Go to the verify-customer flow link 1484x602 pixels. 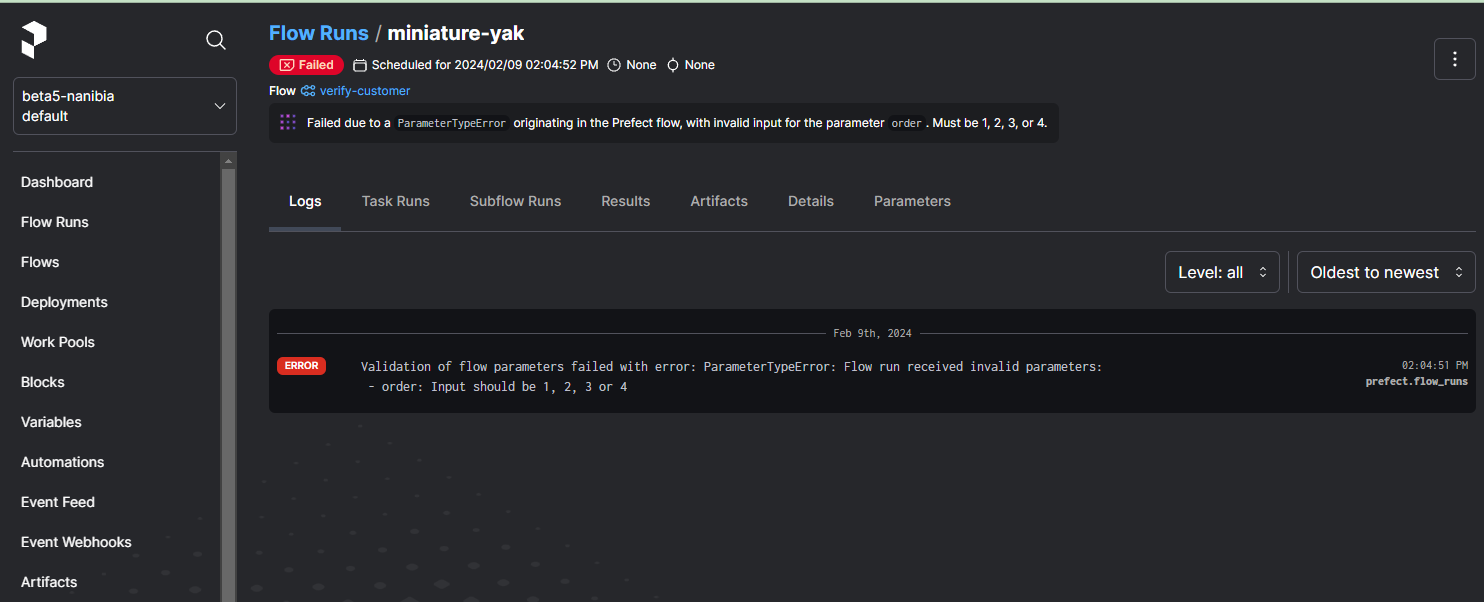pyautogui.click(x=365, y=91)
